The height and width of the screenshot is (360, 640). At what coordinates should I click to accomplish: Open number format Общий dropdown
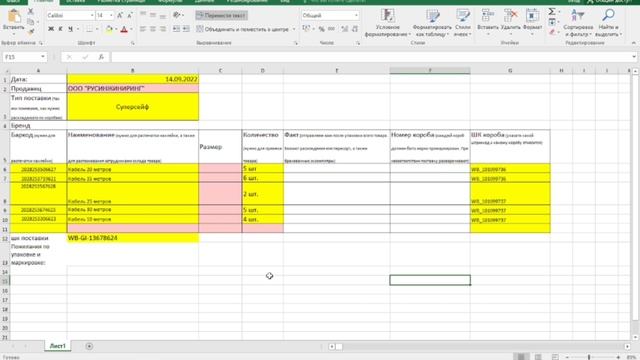[356, 16]
